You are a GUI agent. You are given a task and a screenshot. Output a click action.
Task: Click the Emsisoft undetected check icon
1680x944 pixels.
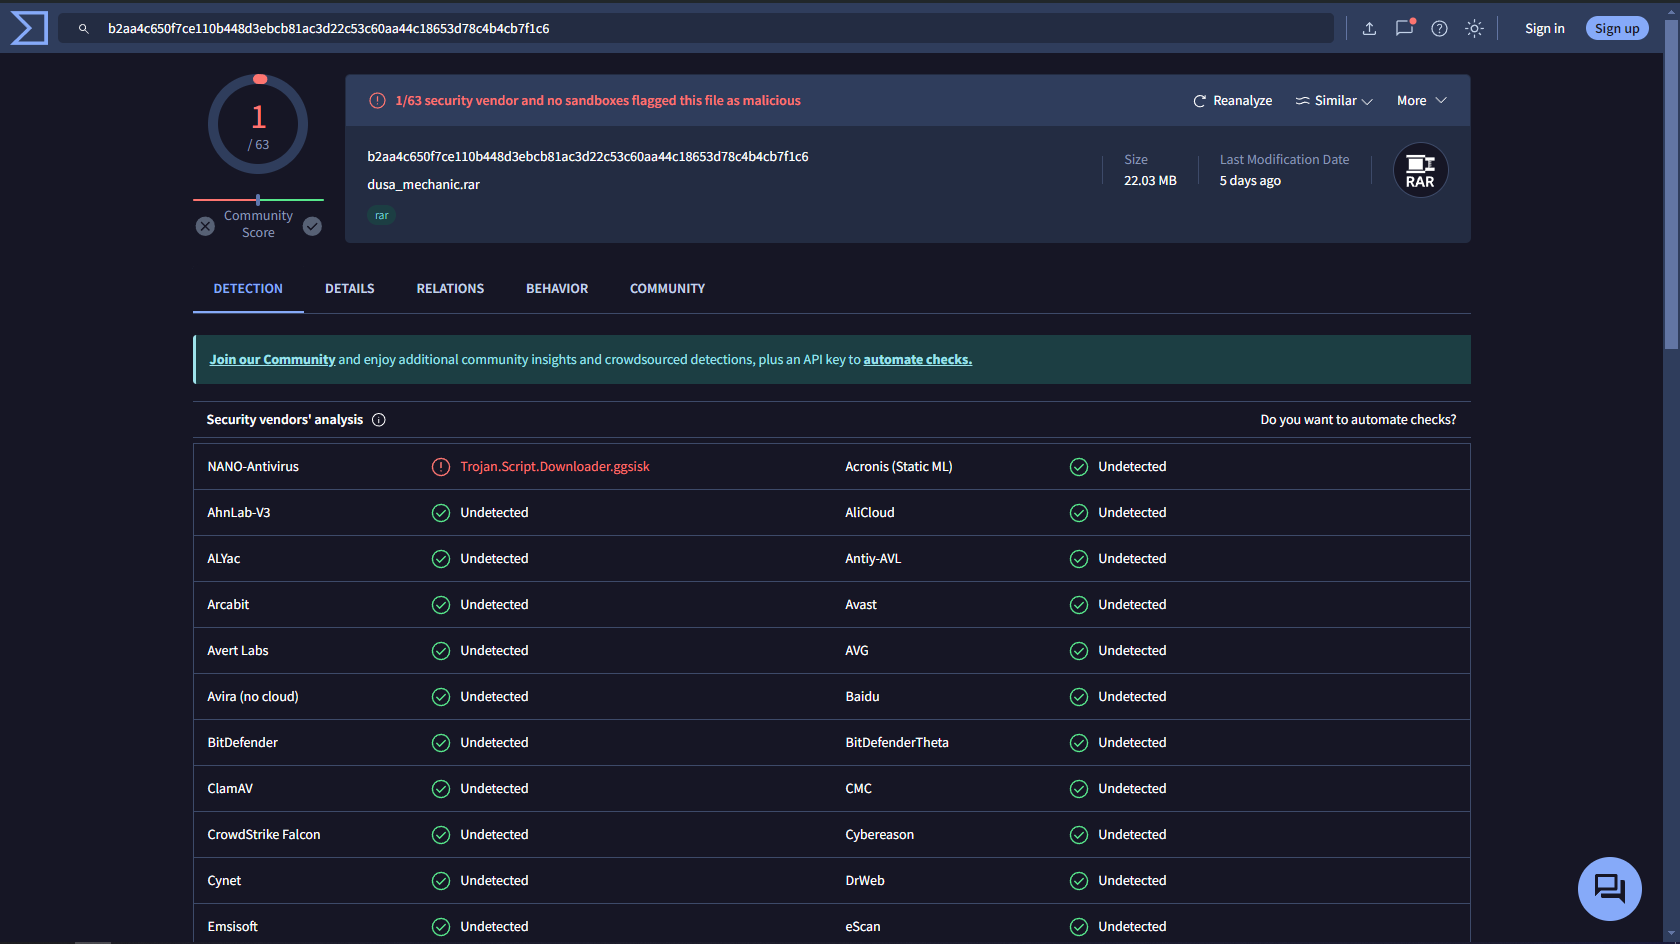point(441,927)
